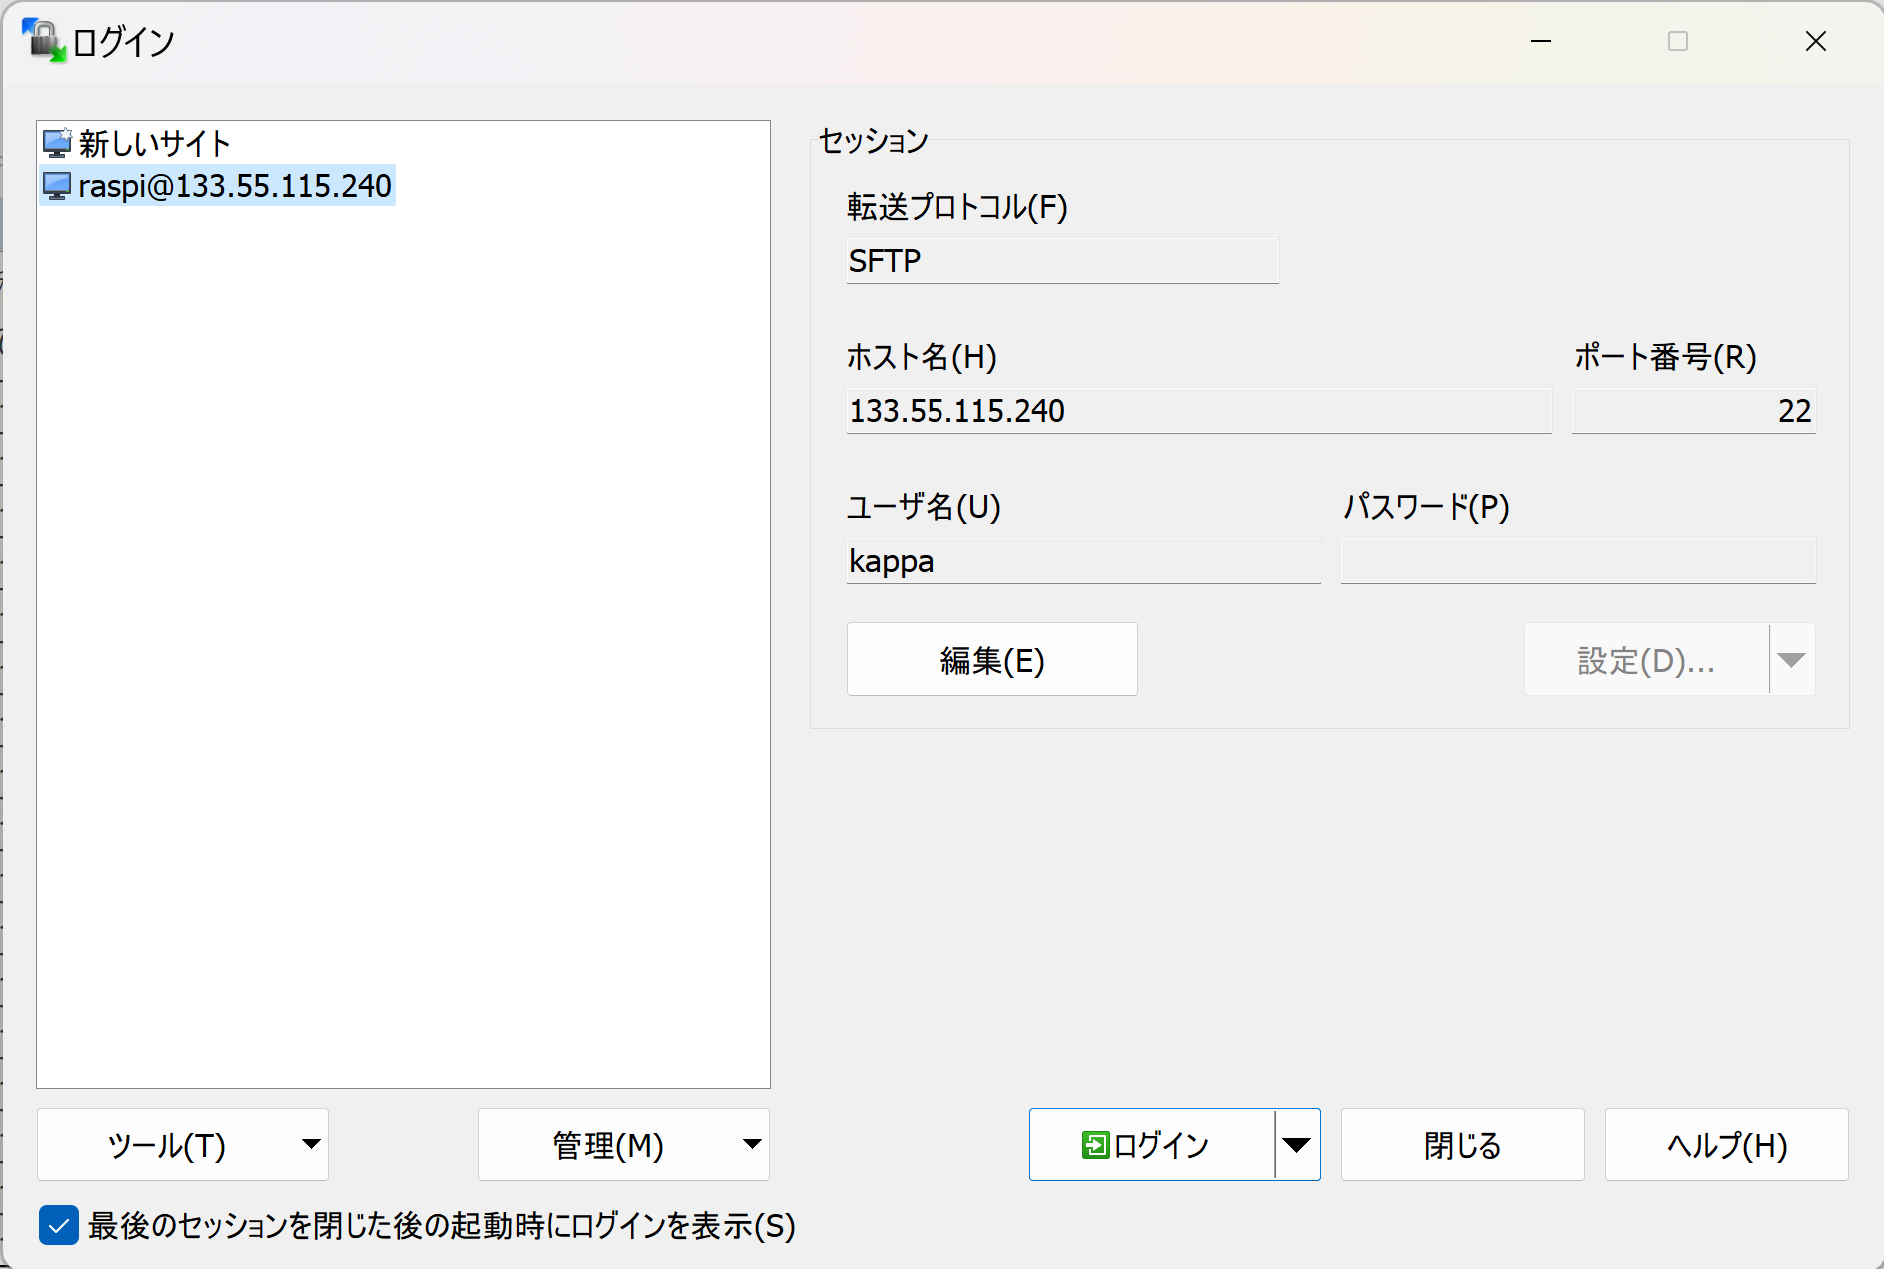
Task: Click the ホスト名 field showing 133.55.115.240
Action: 1198,410
